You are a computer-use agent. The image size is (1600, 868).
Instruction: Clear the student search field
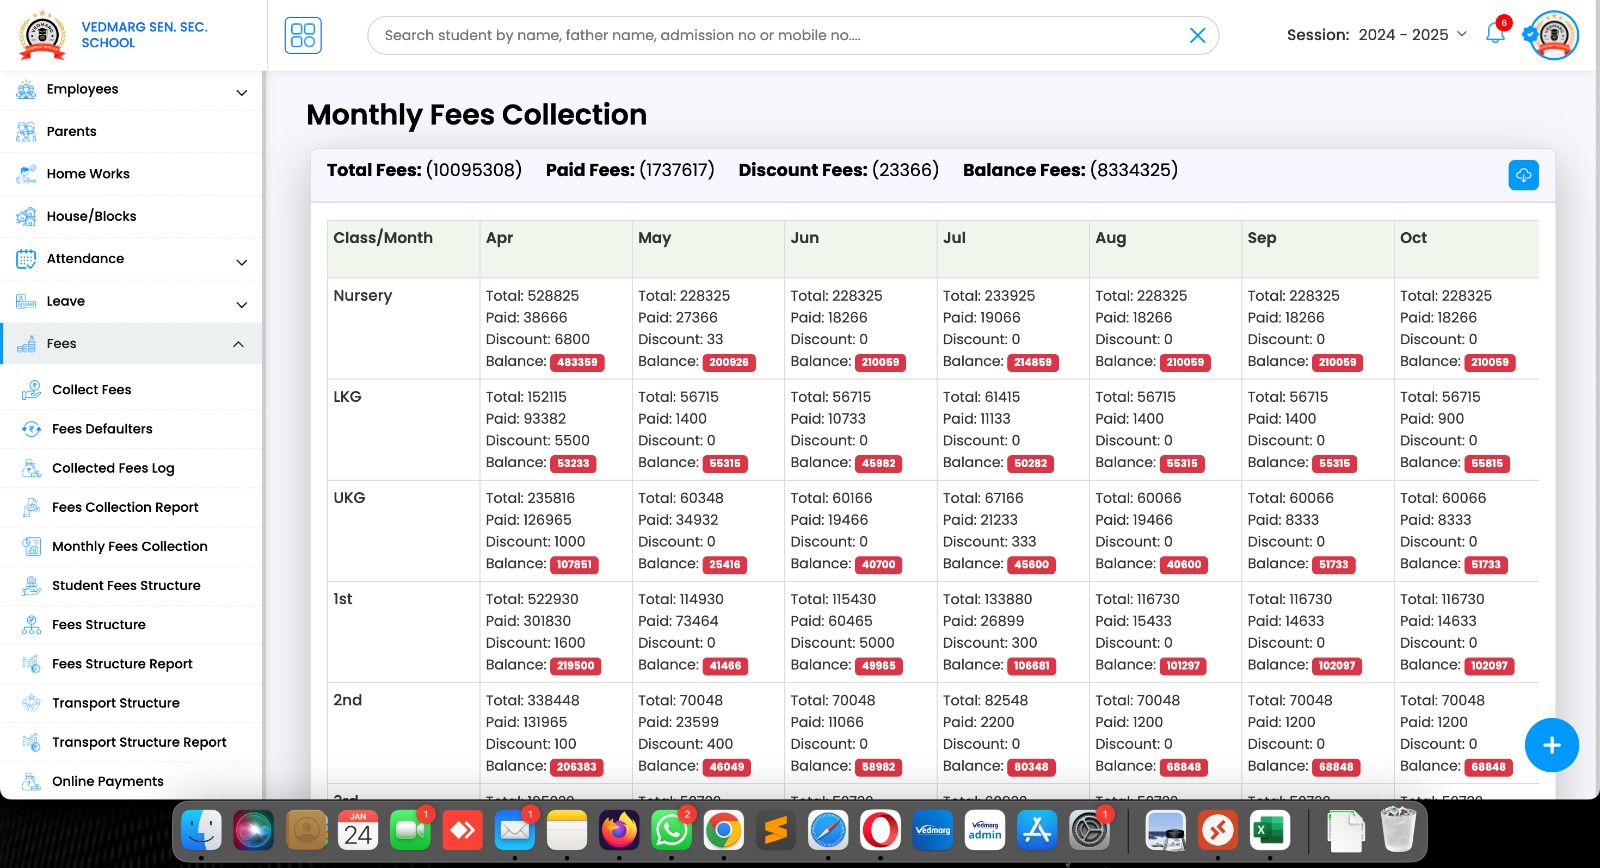pyautogui.click(x=1197, y=36)
